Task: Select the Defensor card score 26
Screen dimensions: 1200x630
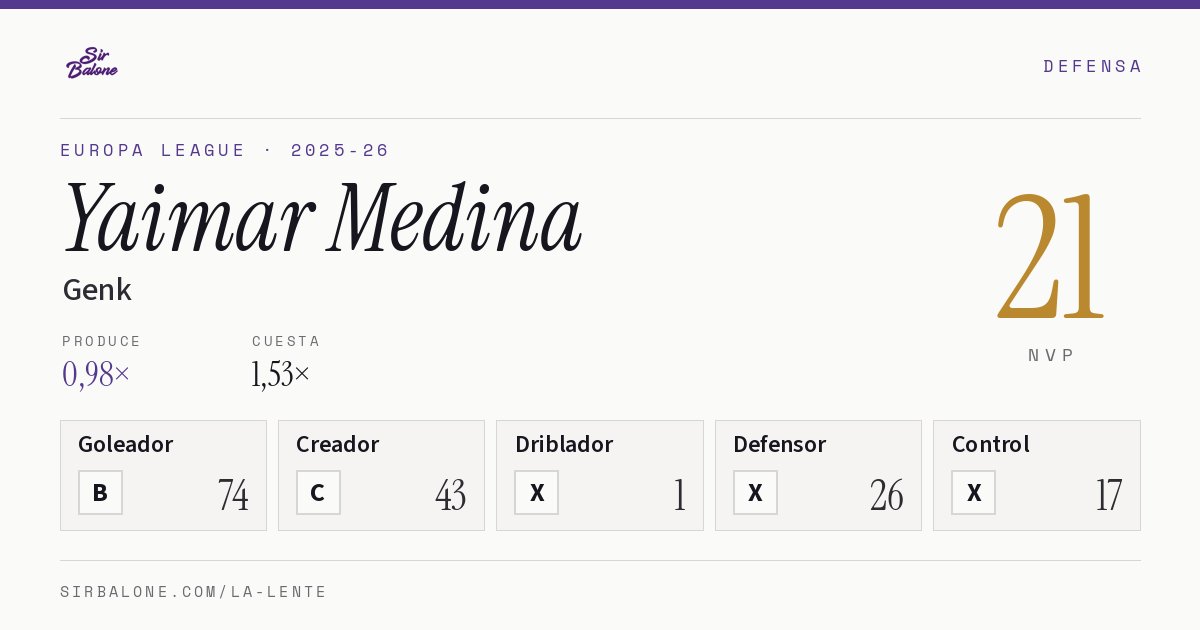Action: [x=886, y=495]
